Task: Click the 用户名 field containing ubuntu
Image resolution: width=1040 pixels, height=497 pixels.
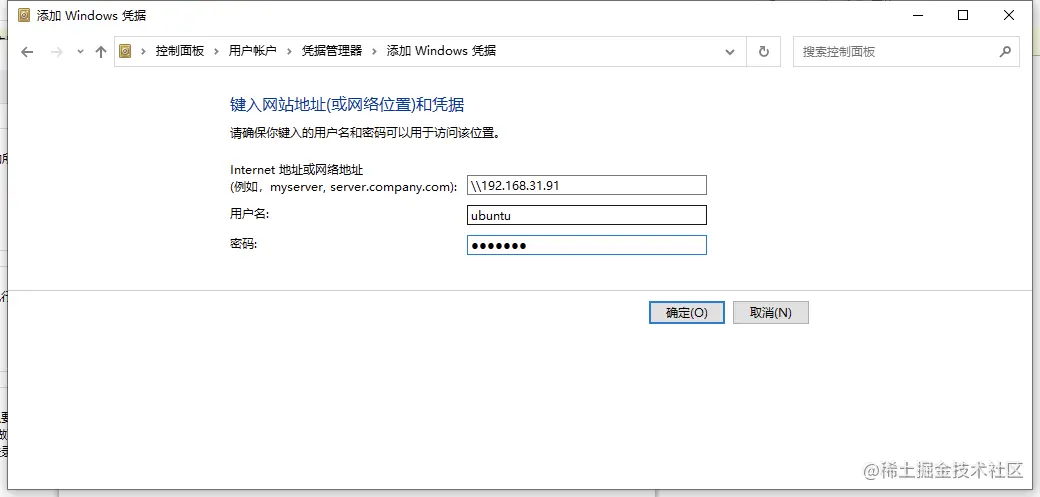Action: click(x=587, y=216)
